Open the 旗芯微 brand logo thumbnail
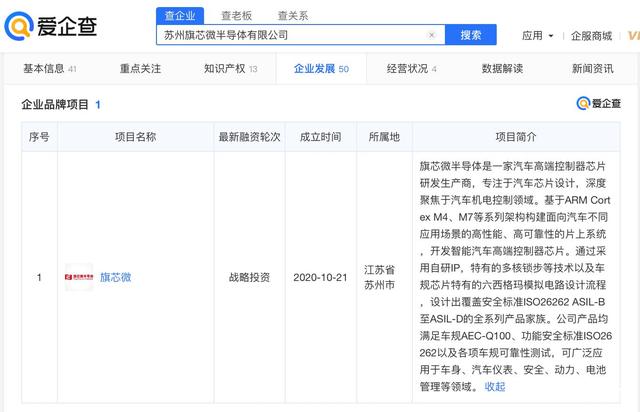 coord(79,277)
